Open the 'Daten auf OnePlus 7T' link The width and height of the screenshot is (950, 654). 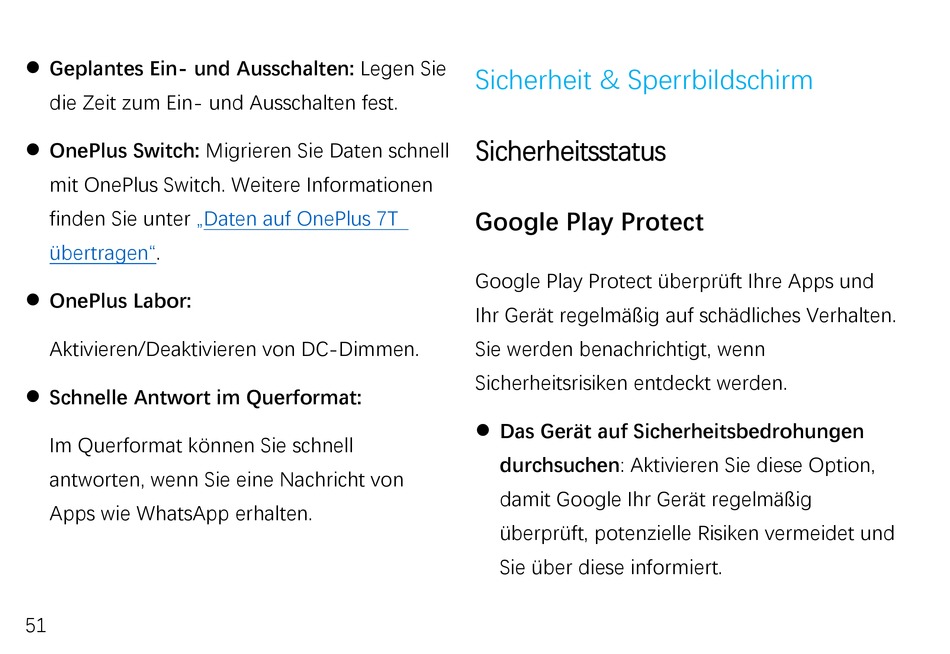302,219
